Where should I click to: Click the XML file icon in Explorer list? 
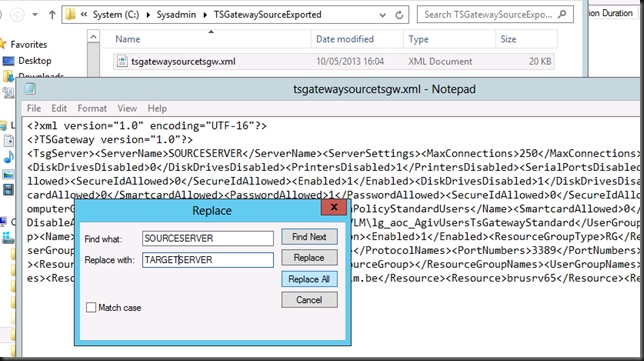click(x=122, y=61)
